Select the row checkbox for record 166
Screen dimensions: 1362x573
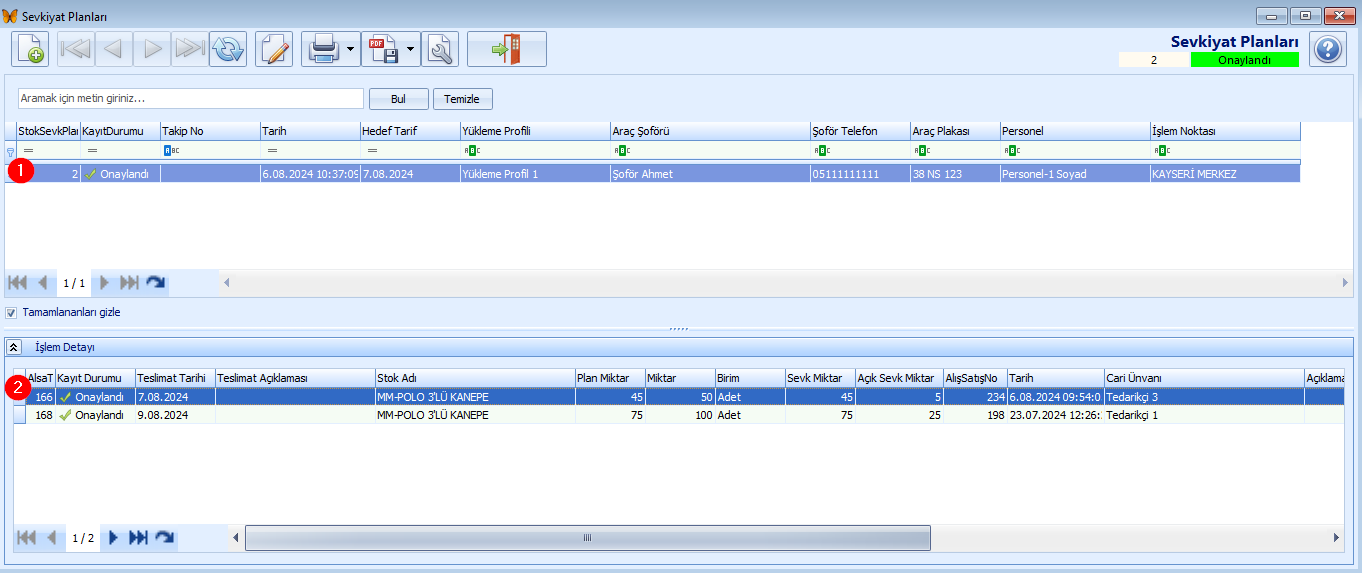point(19,397)
